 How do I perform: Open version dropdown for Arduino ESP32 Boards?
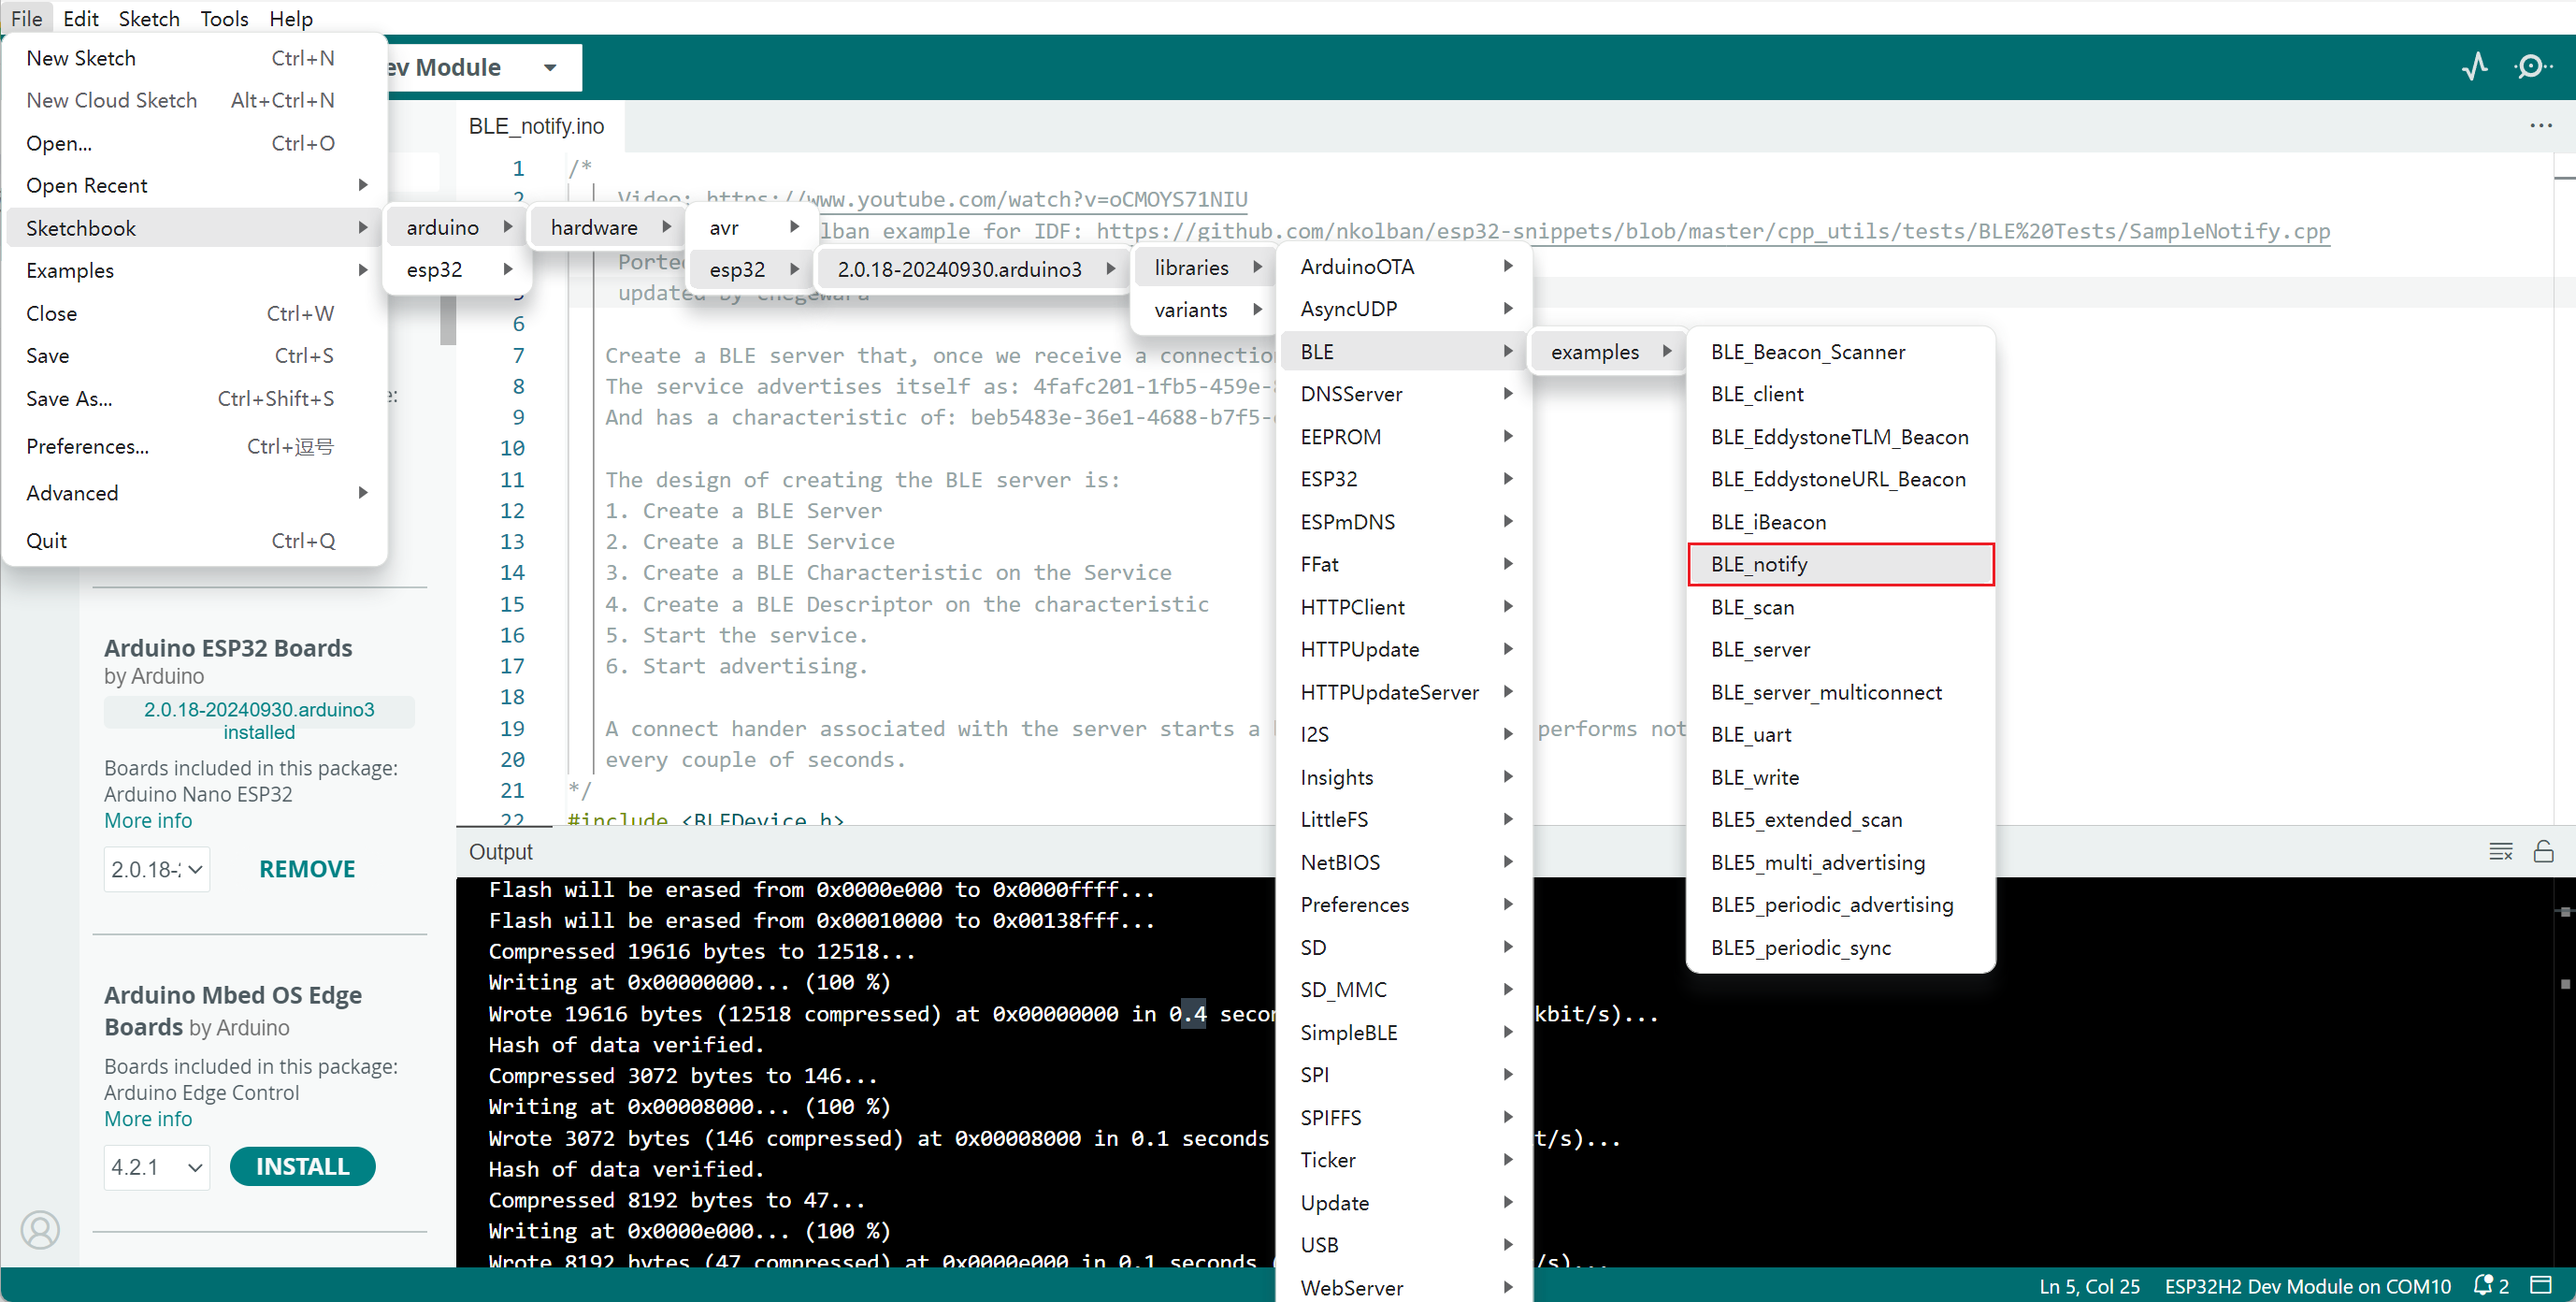(157, 869)
